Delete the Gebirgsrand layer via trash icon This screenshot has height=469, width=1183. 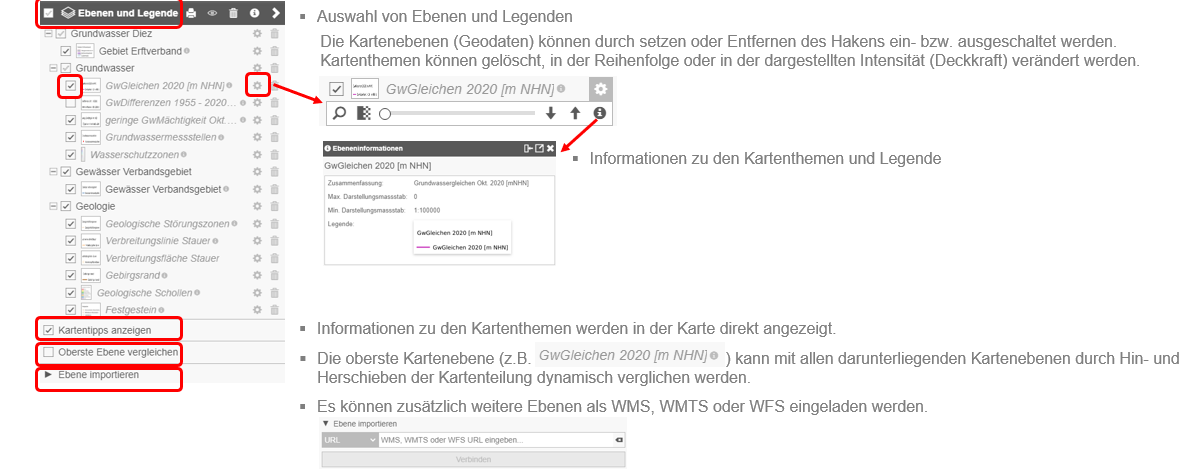[275, 276]
